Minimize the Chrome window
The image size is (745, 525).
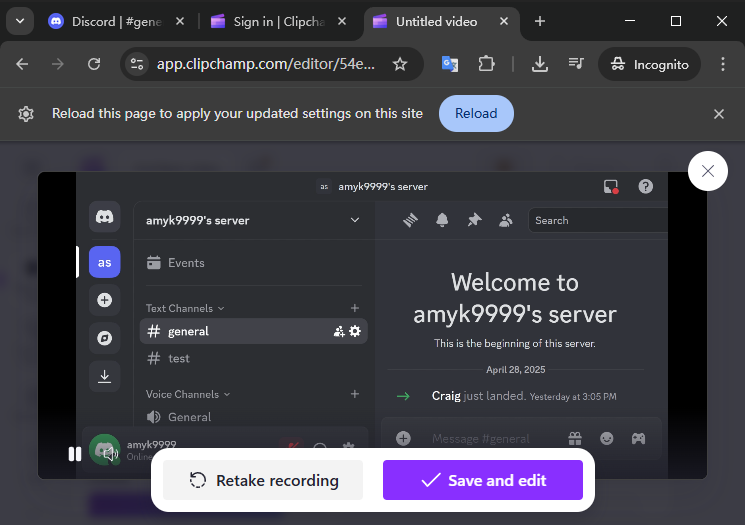(630, 21)
